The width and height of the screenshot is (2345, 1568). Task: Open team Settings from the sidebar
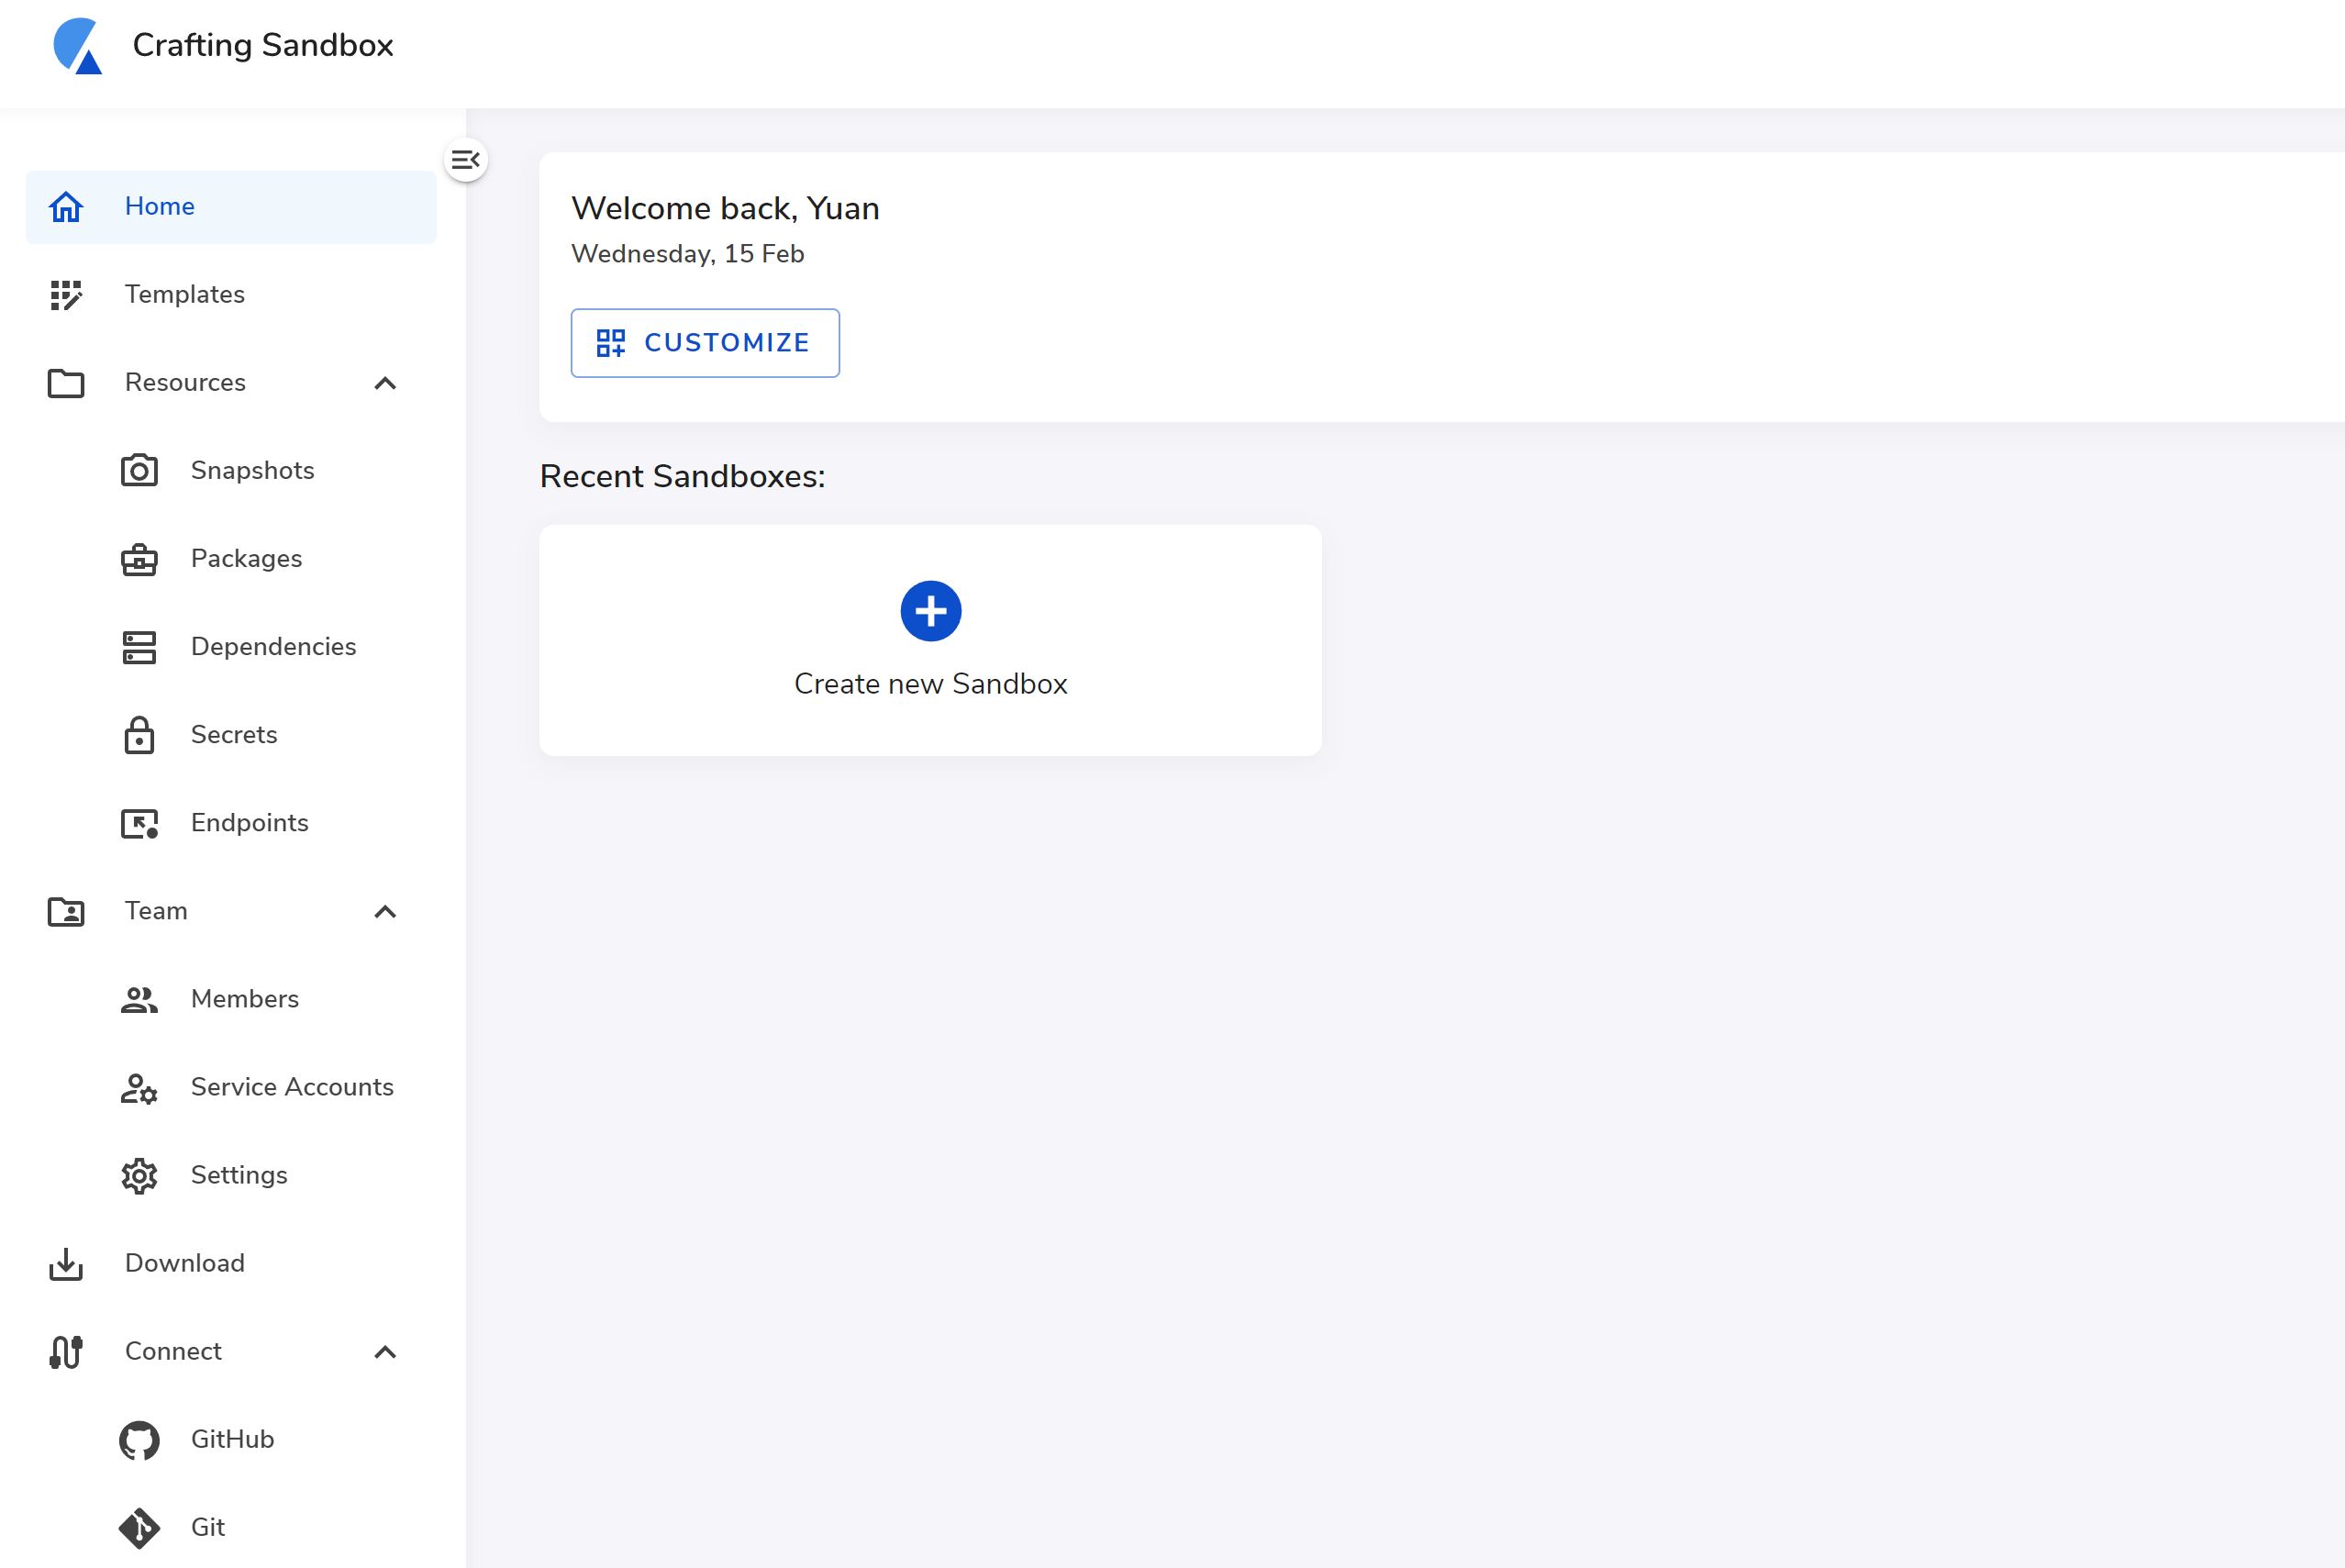(x=239, y=1175)
